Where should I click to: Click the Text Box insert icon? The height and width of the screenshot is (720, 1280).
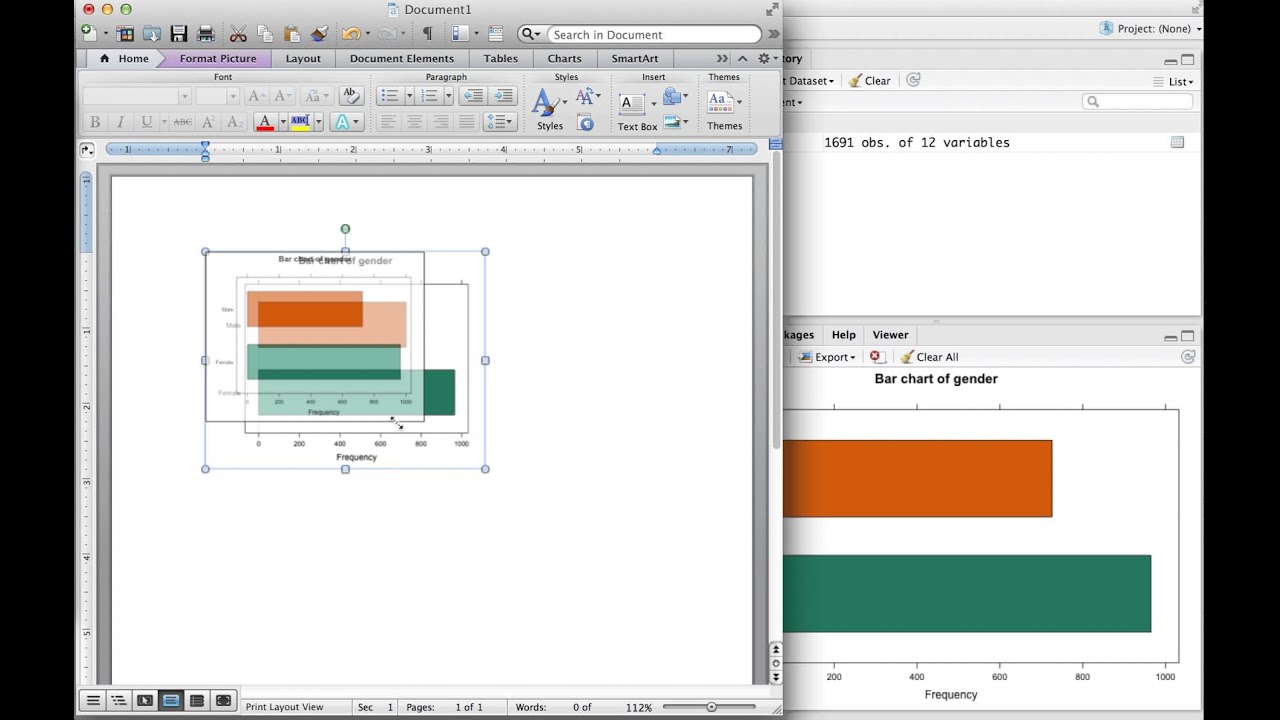click(x=632, y=103)
